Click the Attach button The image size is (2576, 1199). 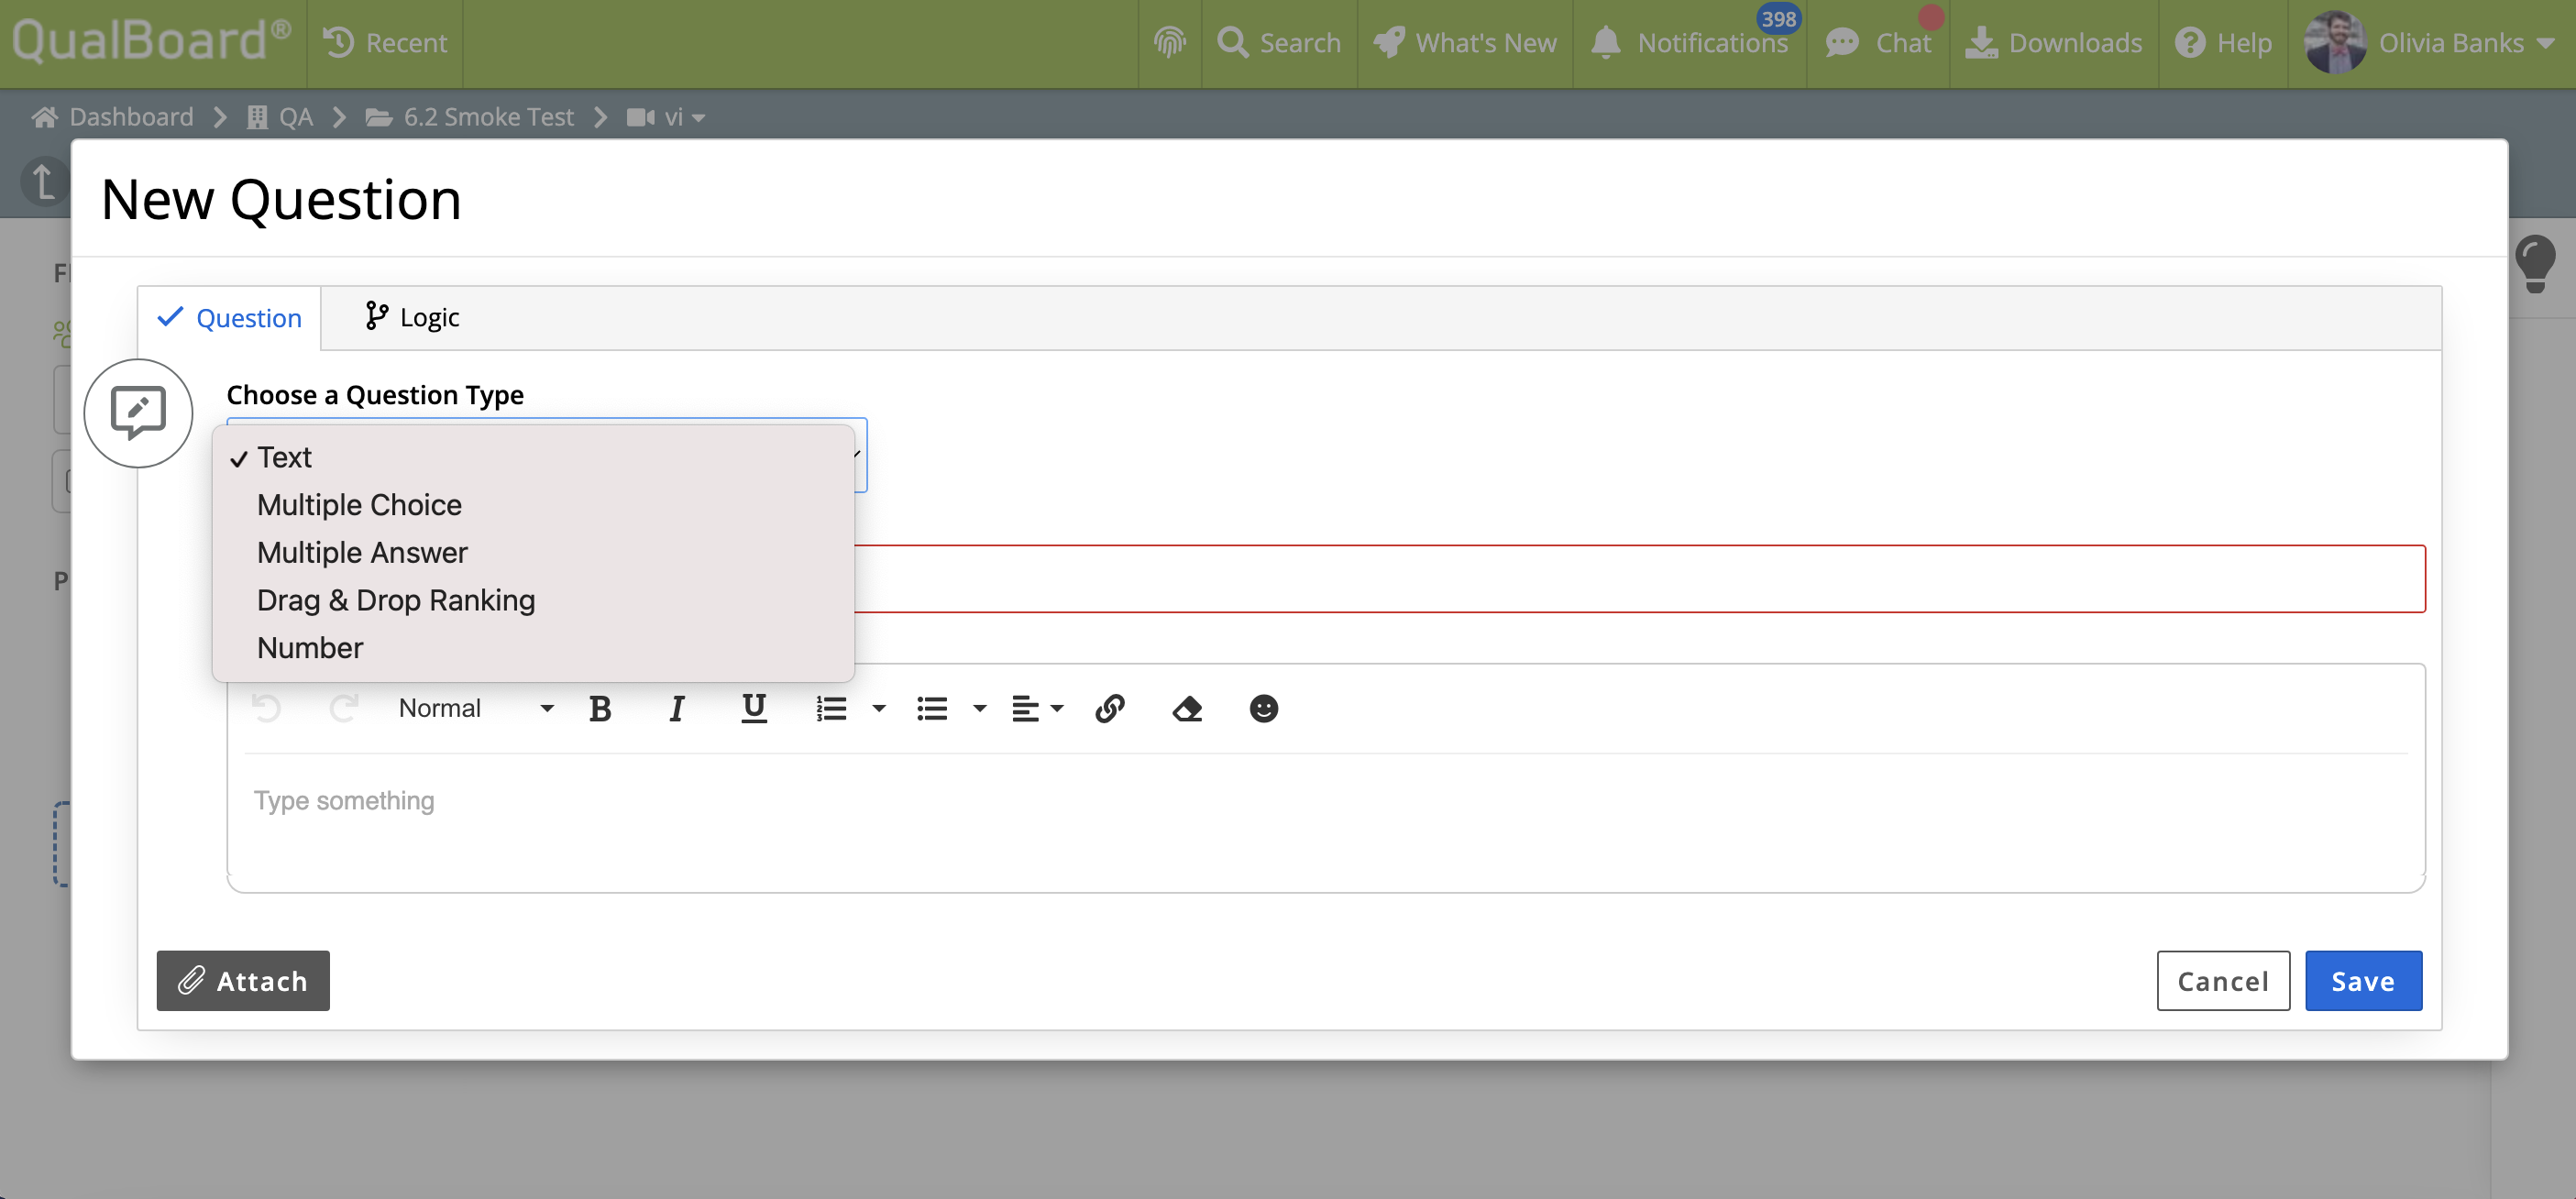tap(243, 981)
